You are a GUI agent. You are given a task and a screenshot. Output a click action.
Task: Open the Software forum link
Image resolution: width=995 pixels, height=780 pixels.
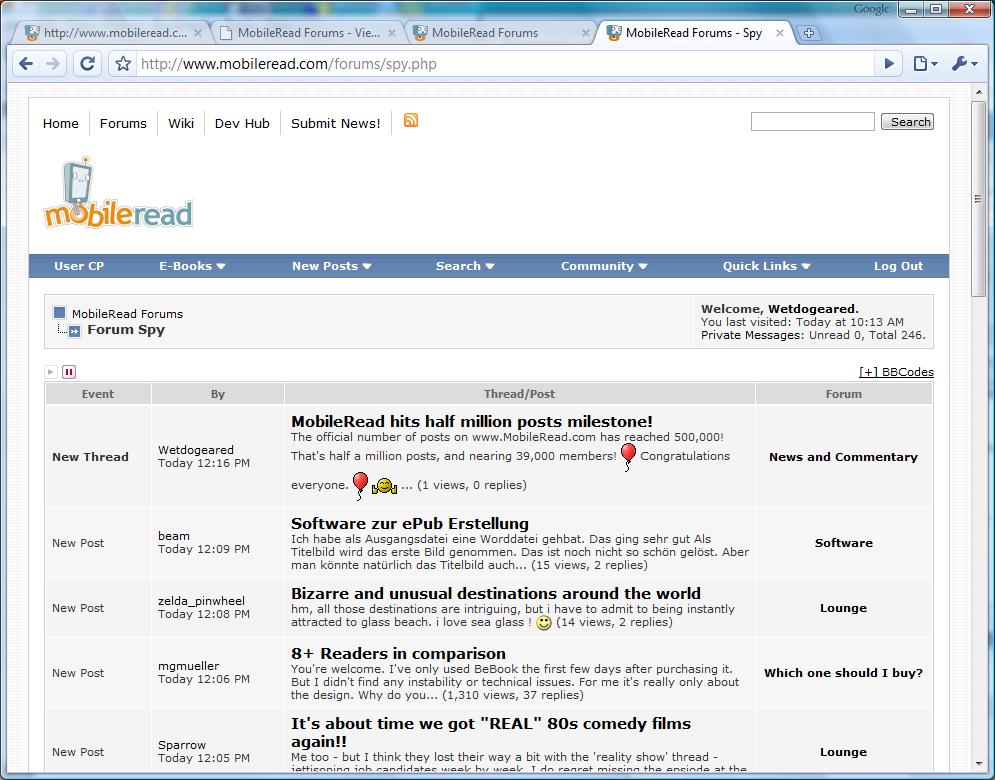coord(843,543)
